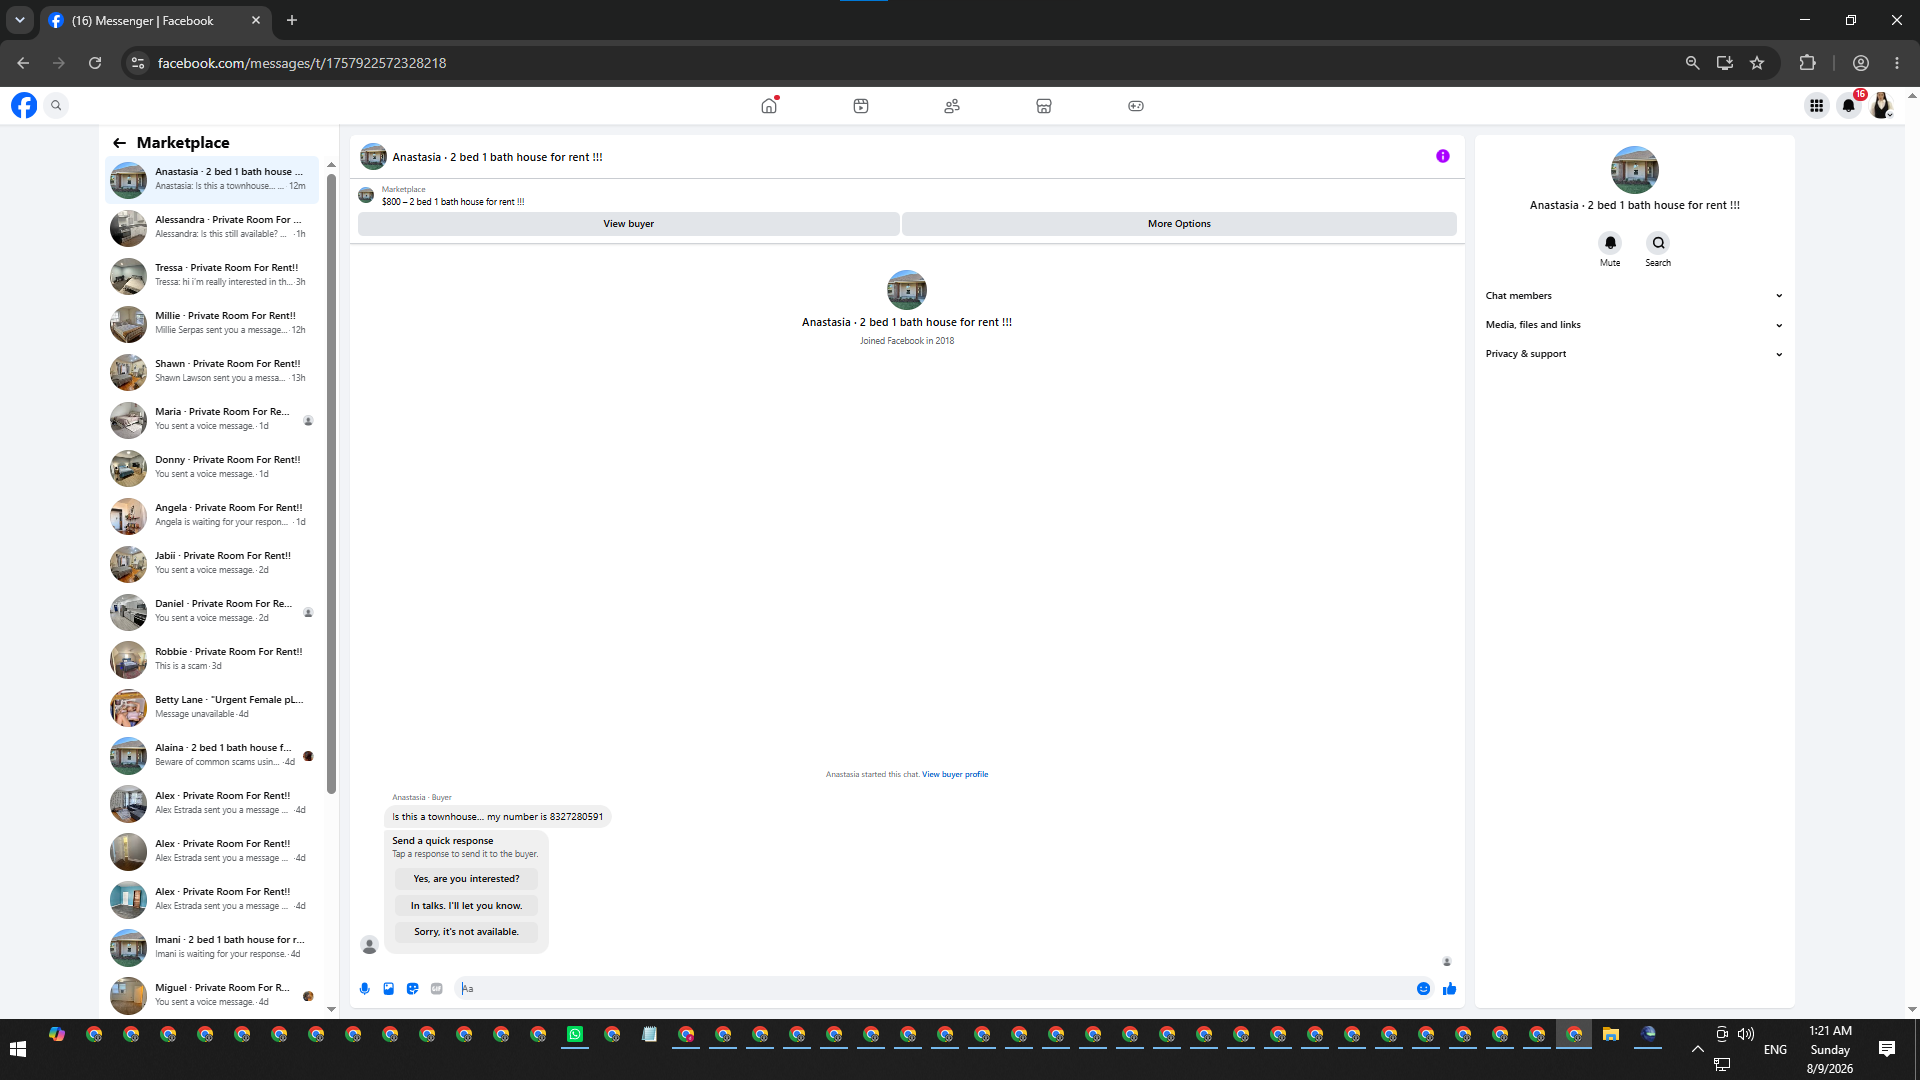
Task: Open Robbie's 'This is a scam' chat
Action: (x=212, y=660)
